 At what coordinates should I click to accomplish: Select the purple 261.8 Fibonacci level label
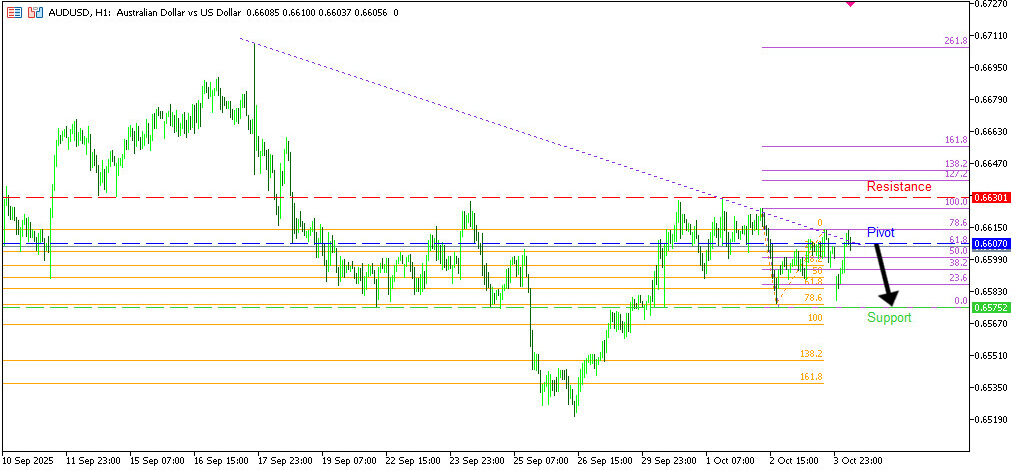coord(955,41)
